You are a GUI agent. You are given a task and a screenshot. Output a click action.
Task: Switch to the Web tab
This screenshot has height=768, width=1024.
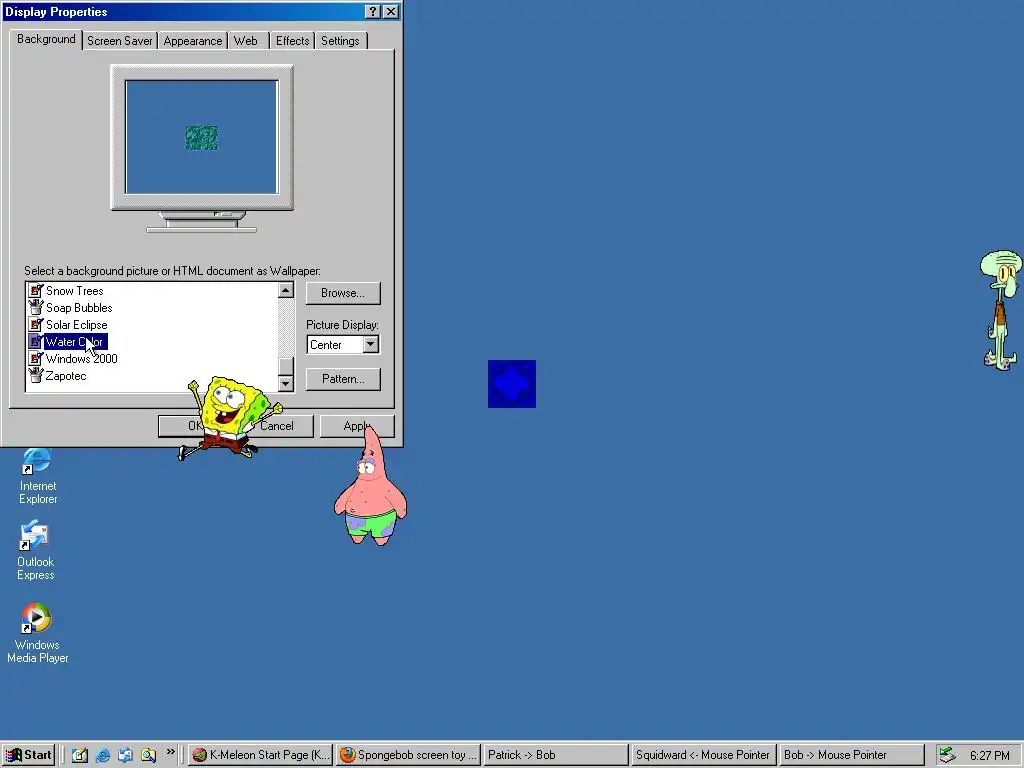(246, 40)
